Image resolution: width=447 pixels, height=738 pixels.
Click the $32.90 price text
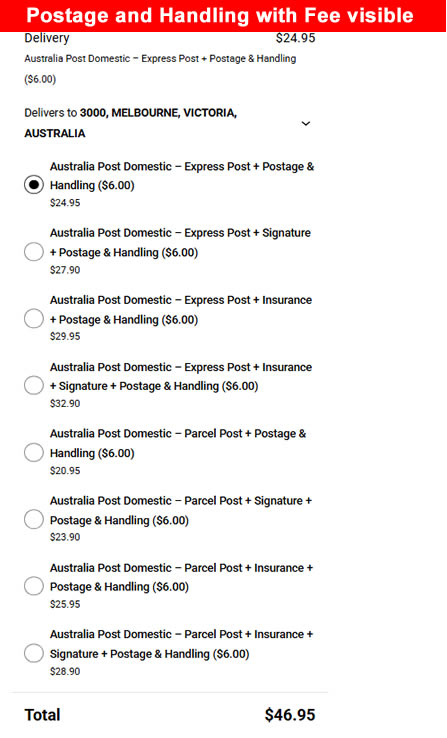[x=65, y=404]
